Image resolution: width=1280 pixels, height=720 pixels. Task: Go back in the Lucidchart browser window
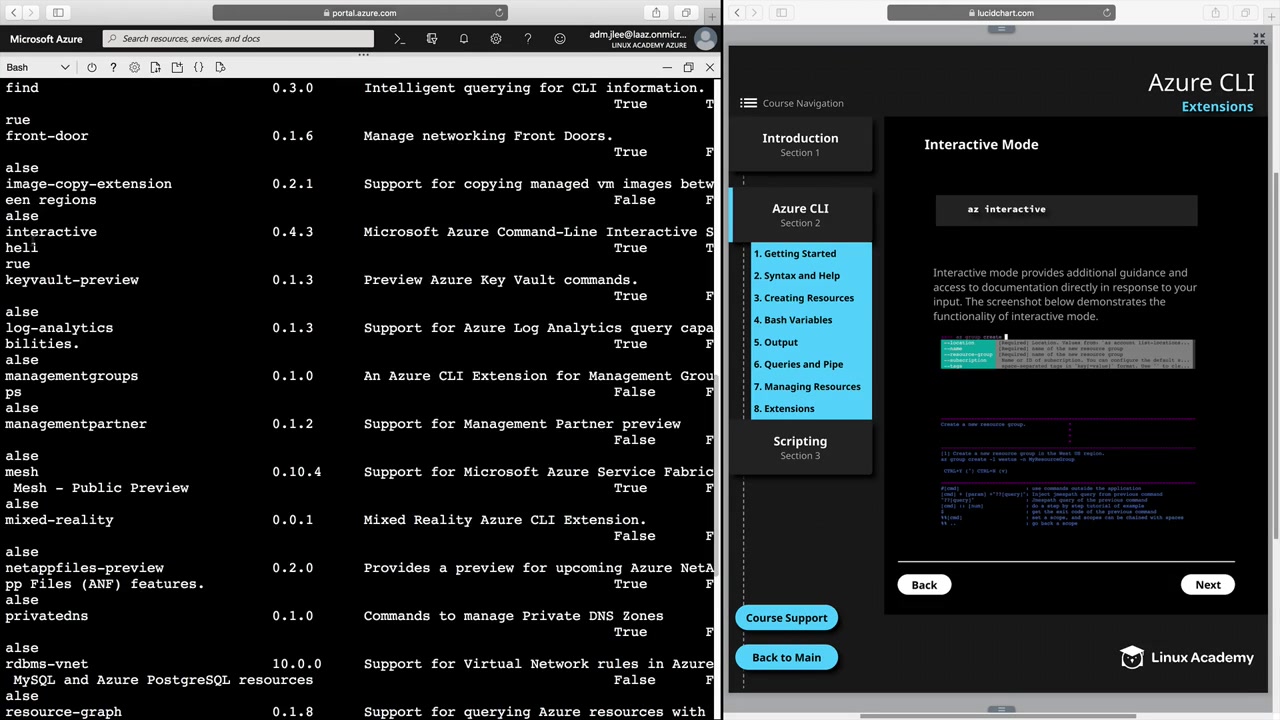[x=736, y=13]
